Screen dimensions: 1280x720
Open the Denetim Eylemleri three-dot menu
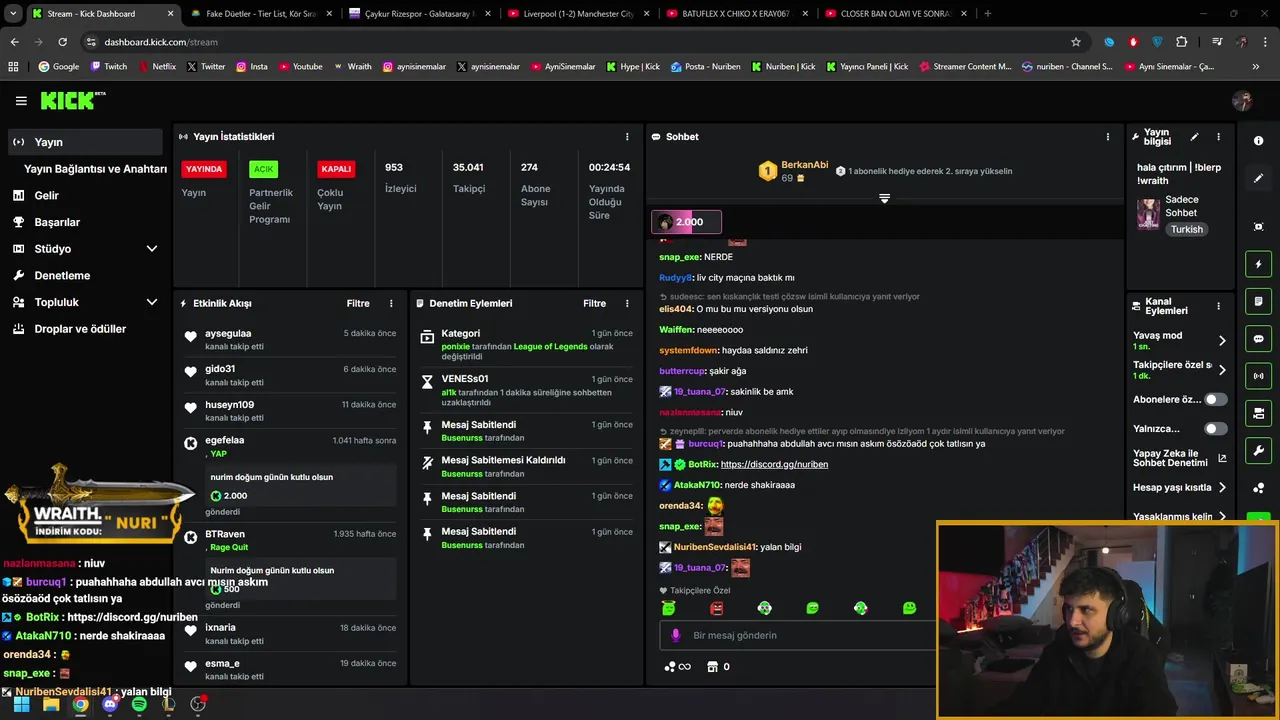click(627, 303)
